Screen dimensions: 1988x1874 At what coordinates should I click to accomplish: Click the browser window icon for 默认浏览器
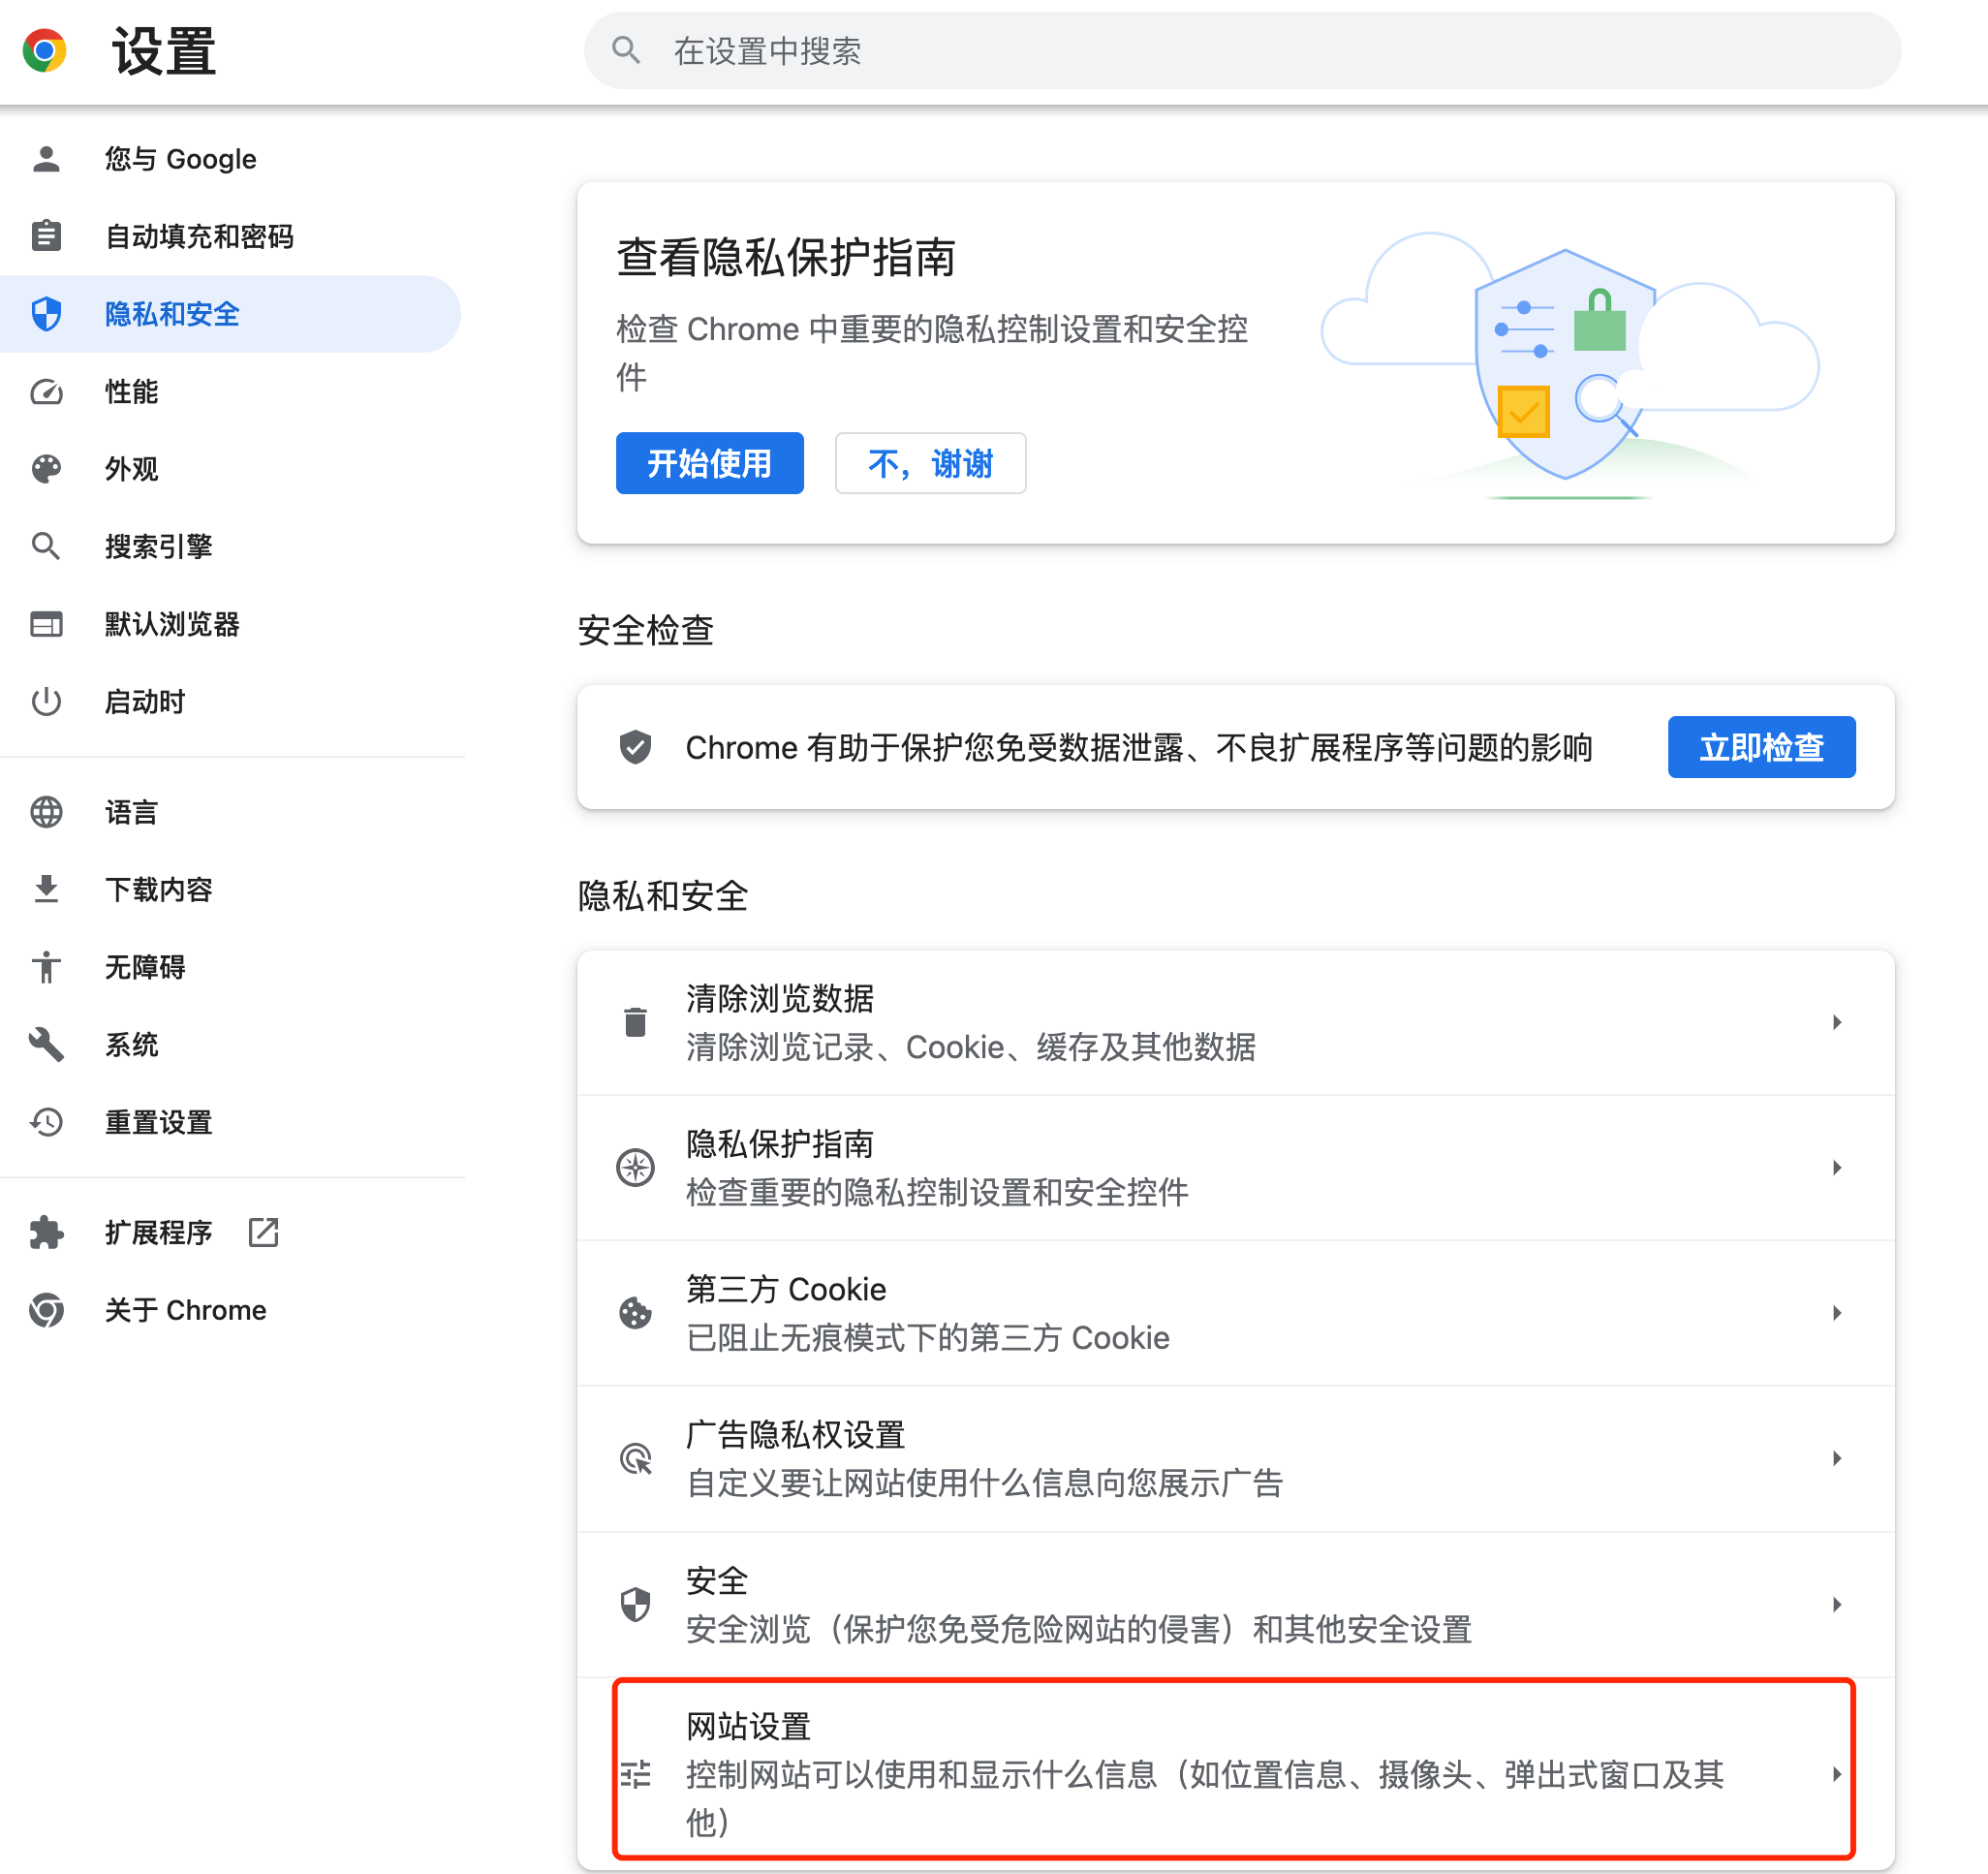46,624
